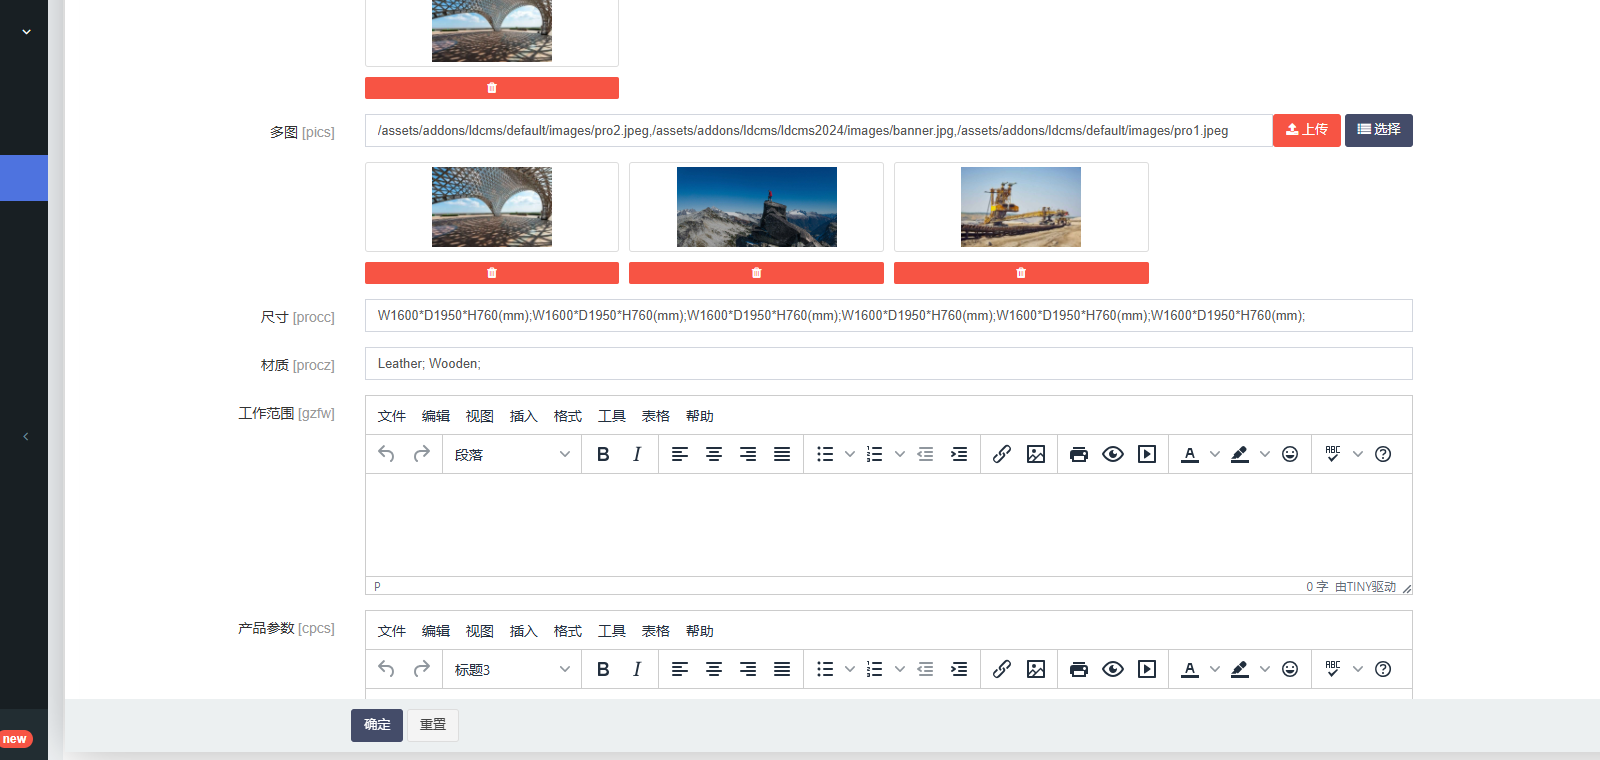The height and width of the screenshot is (760, 1600).
Task: Click the insert link icon in 工作范围 editor
Action: click(1001, 454)
